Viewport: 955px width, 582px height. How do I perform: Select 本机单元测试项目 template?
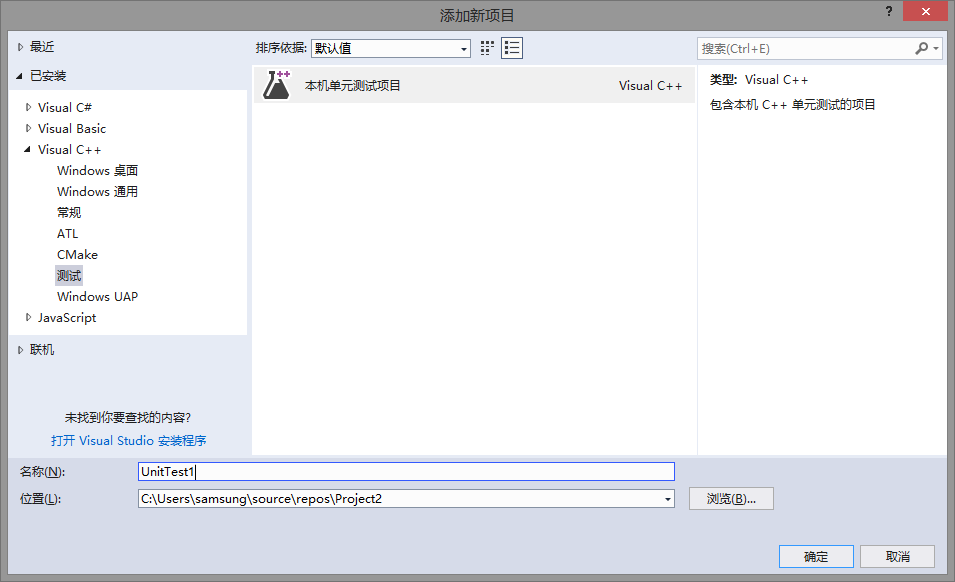point(474,85)
